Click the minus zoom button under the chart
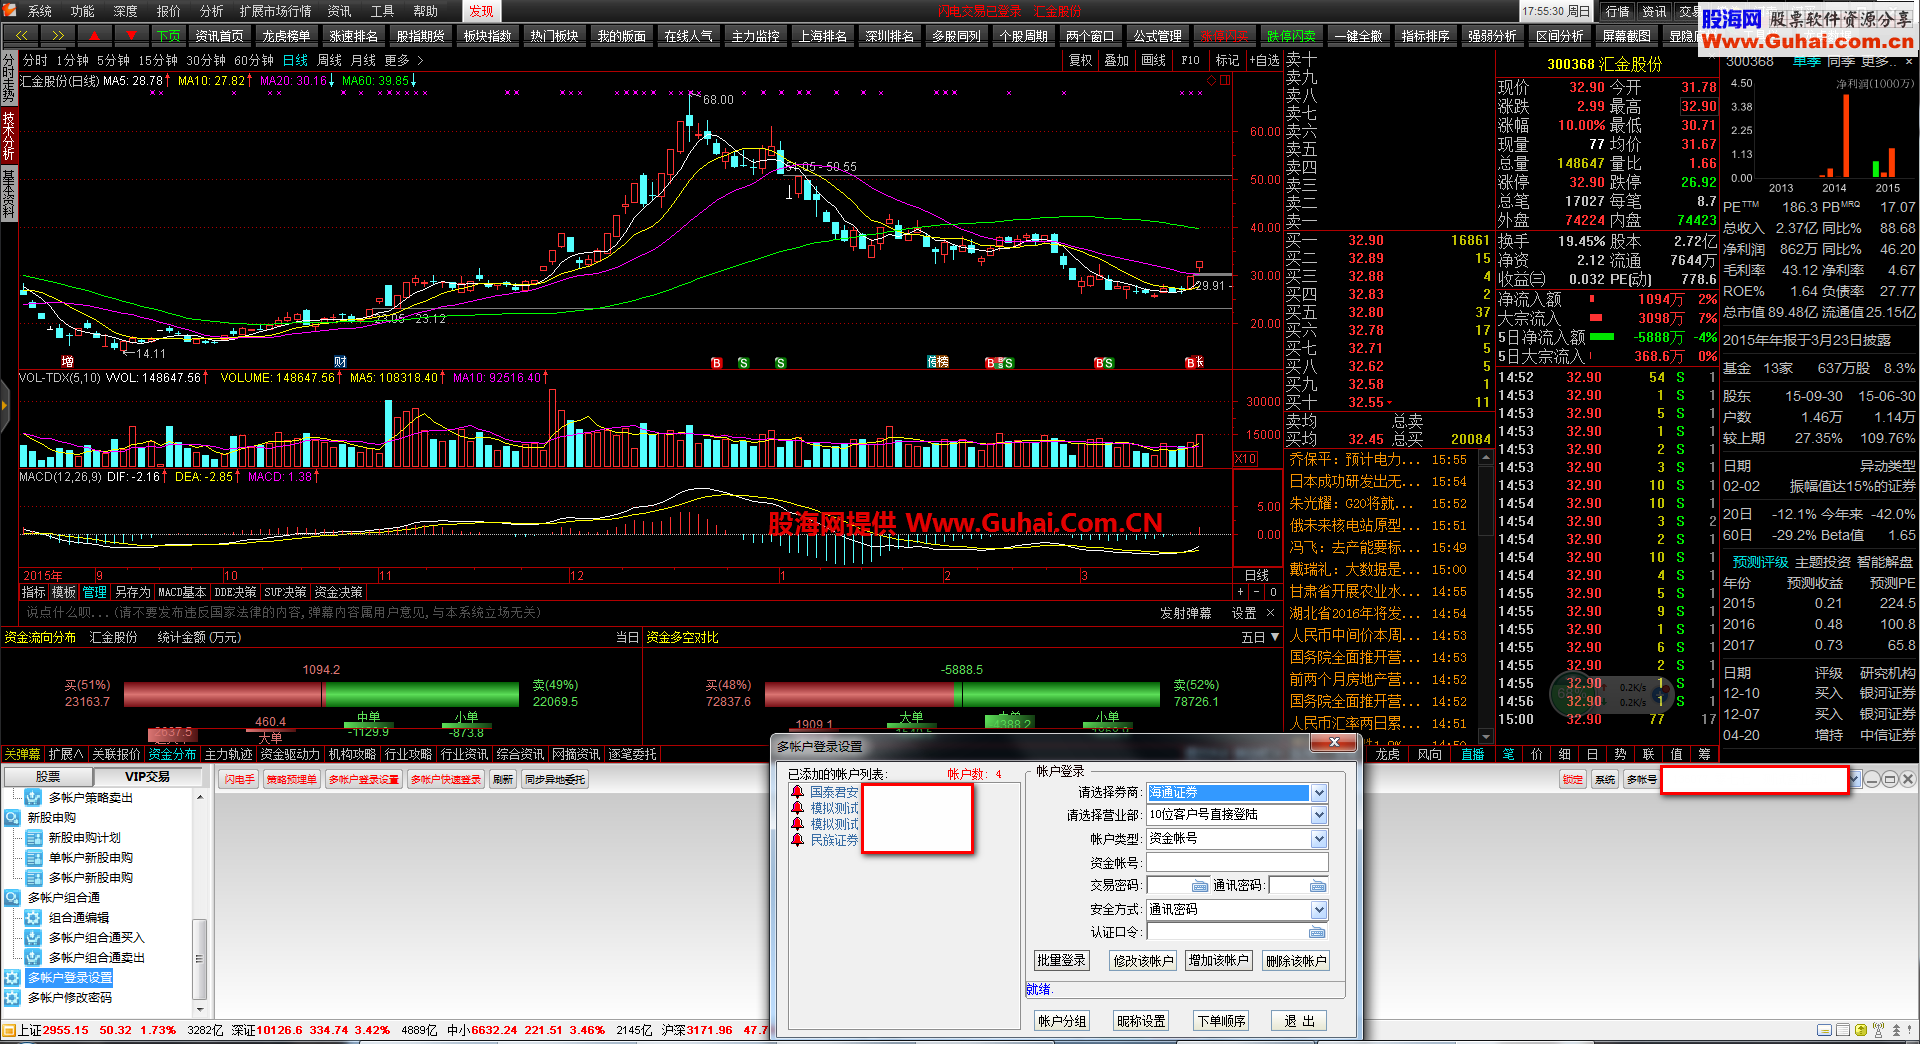 [1257, 592]
